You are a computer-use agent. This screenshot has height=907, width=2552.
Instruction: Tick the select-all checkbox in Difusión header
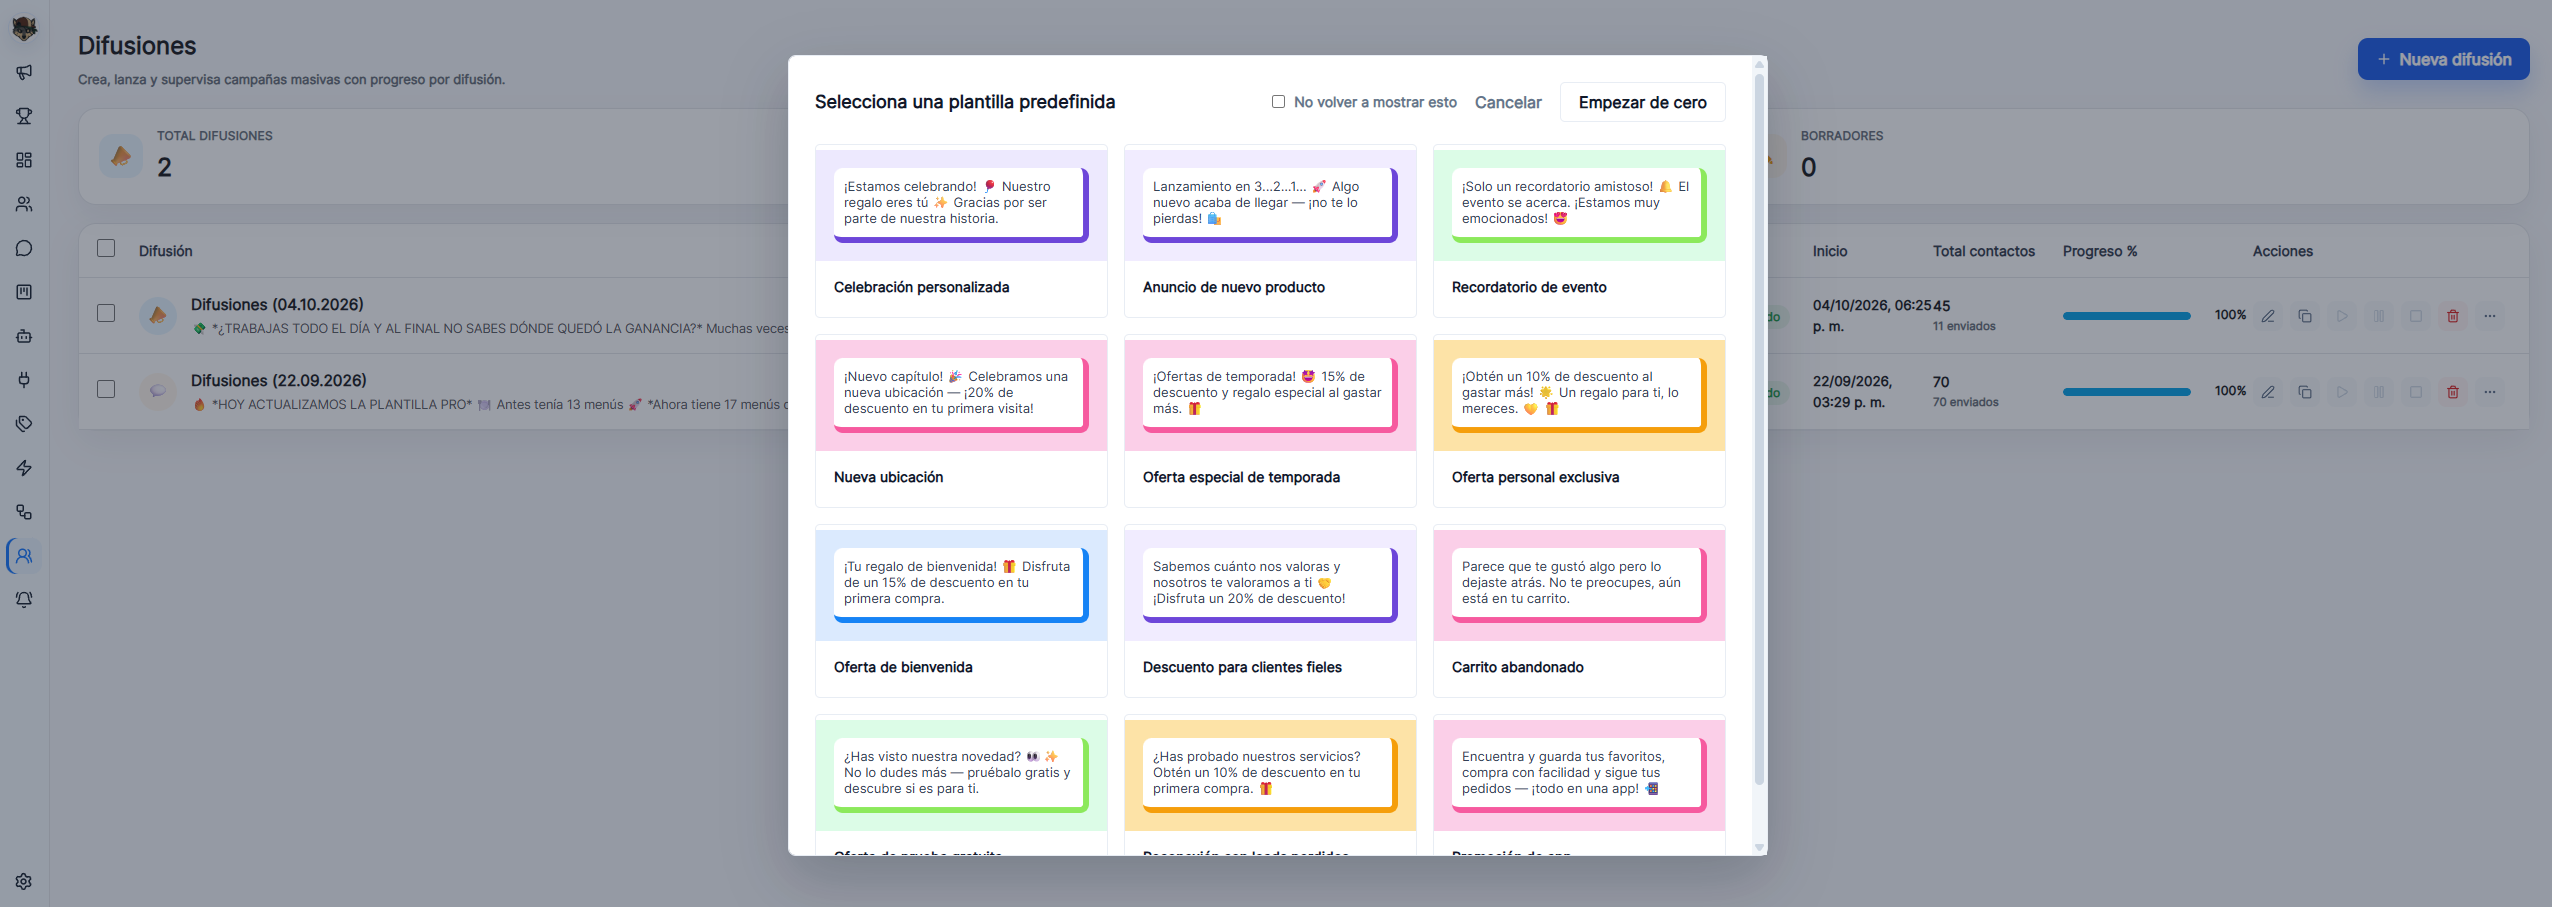click(106, 249)
